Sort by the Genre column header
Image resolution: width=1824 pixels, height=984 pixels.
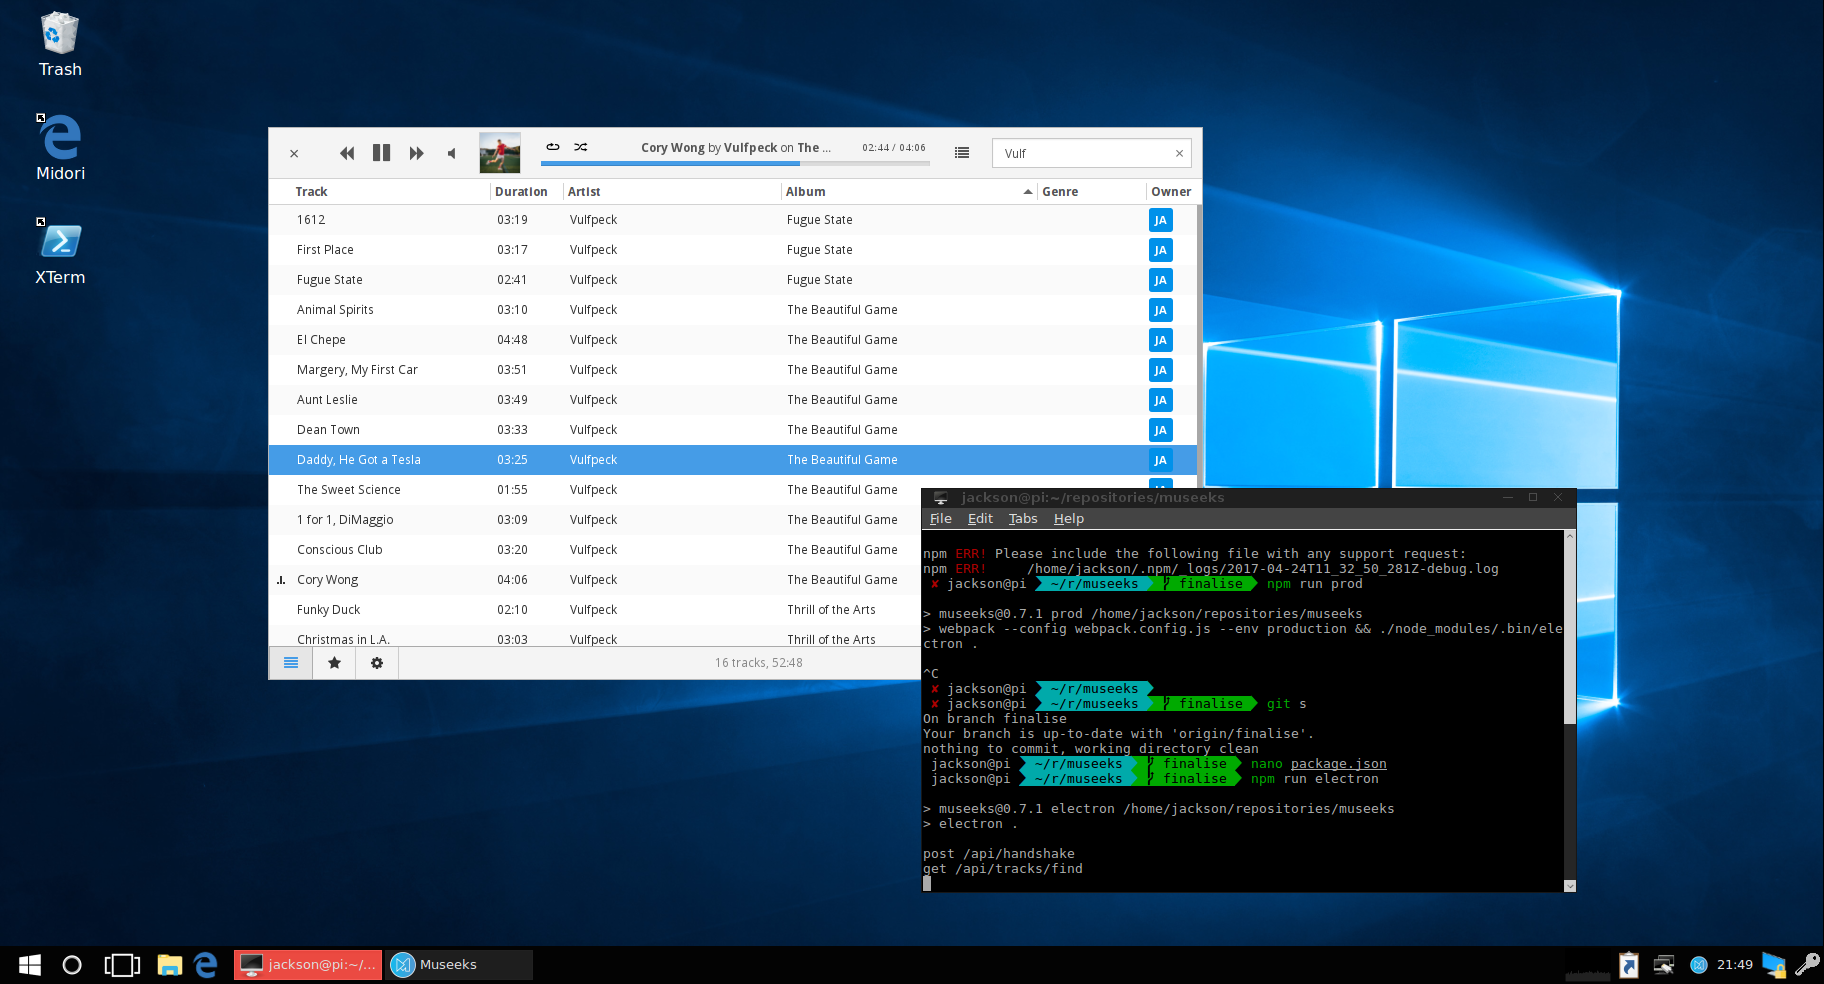tap(1060, 192)
